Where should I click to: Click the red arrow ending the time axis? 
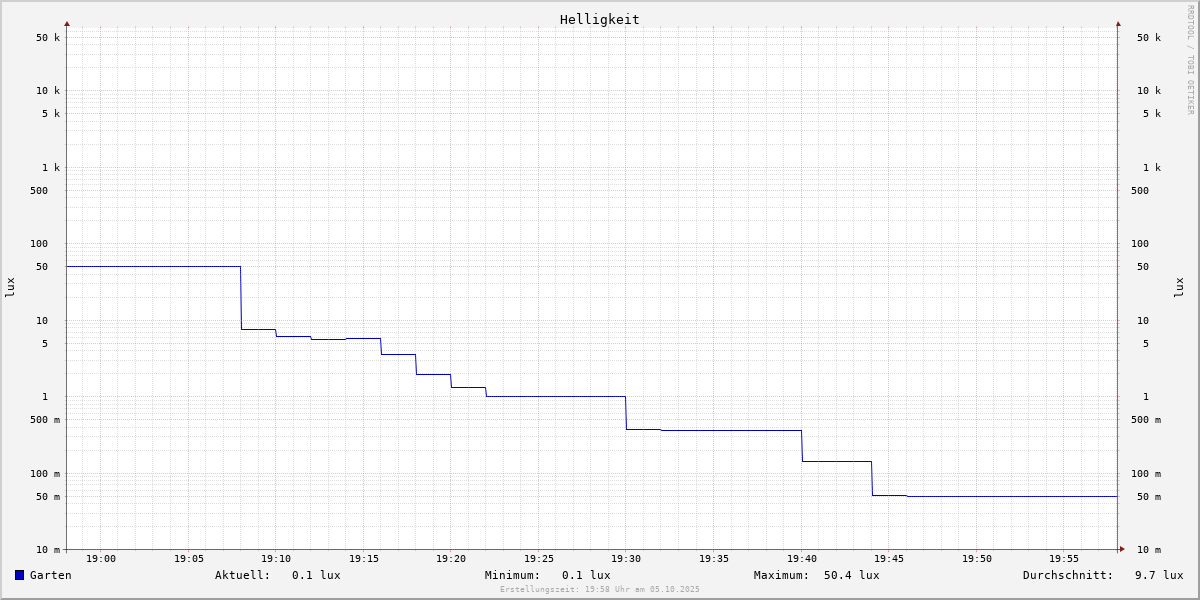point(1122,548)
